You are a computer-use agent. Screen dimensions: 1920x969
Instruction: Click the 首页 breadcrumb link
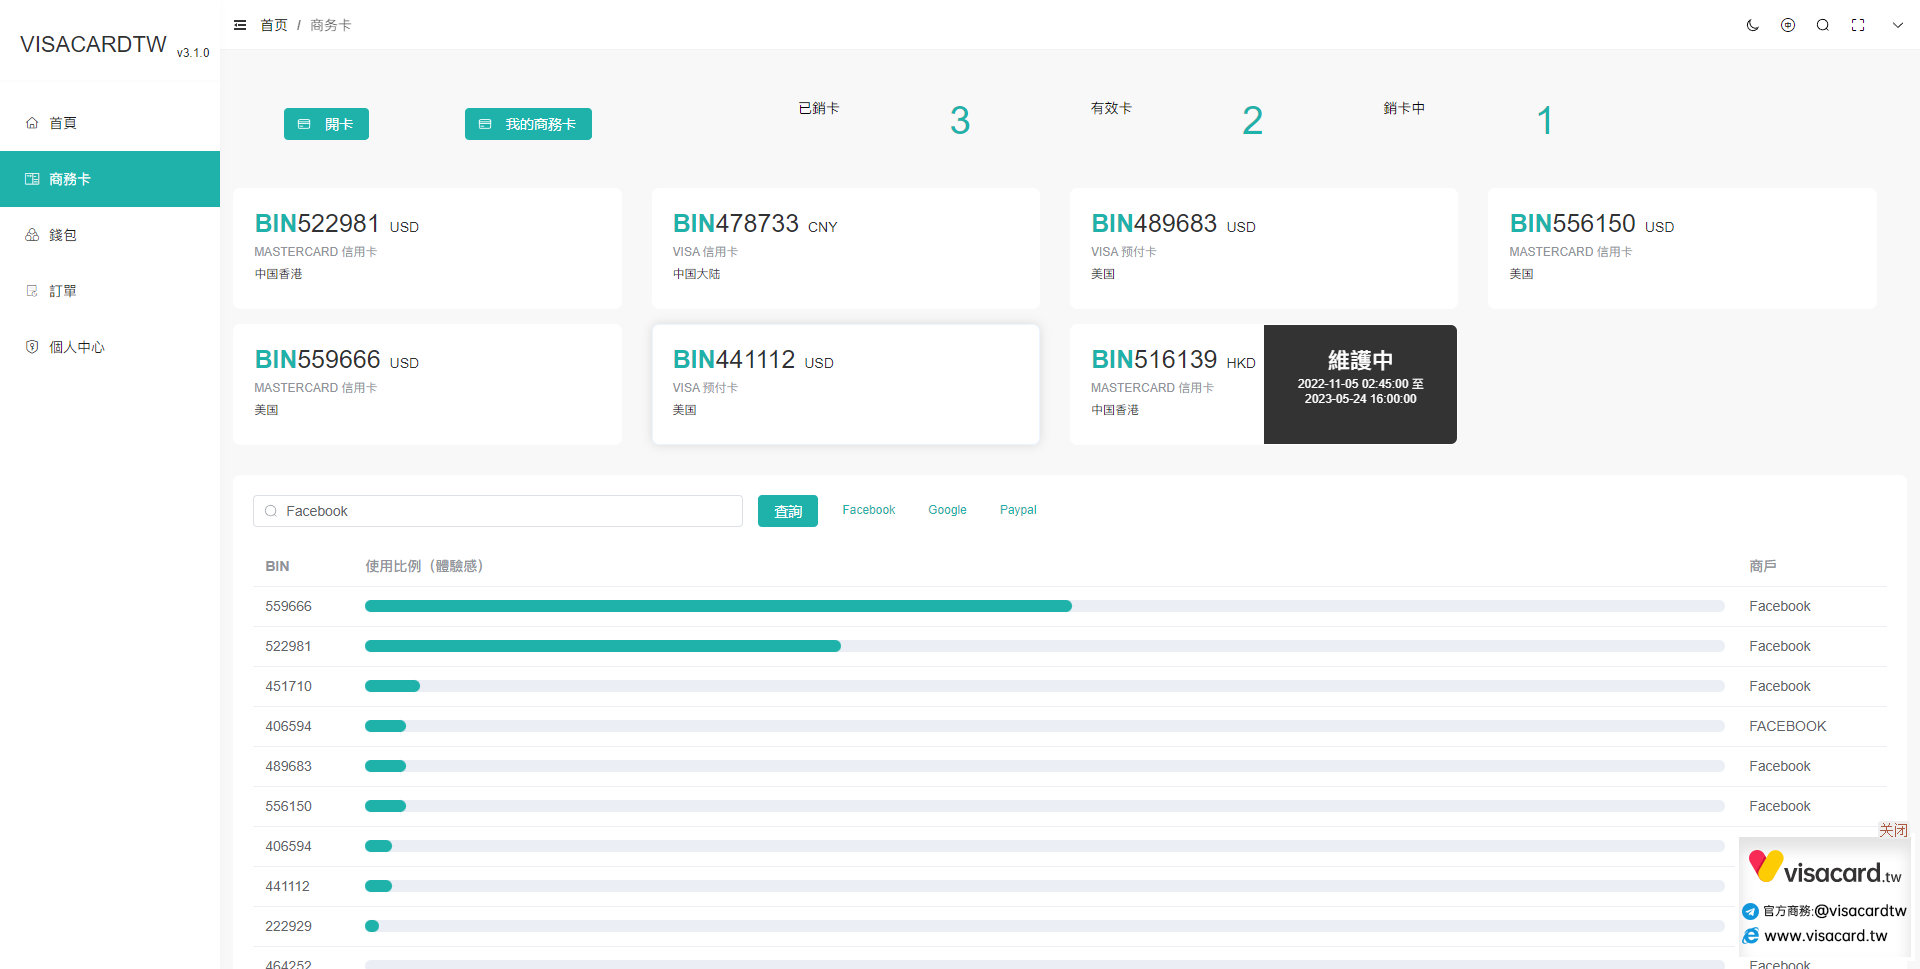(x=273, y=25)
